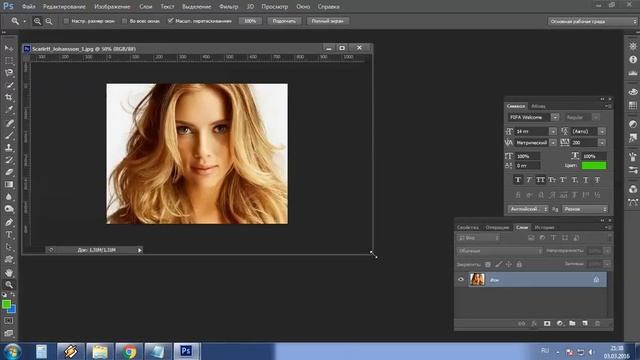The image size is (640, 360).
Task: Select the Path Selection tool
Action: coord(9,247)
